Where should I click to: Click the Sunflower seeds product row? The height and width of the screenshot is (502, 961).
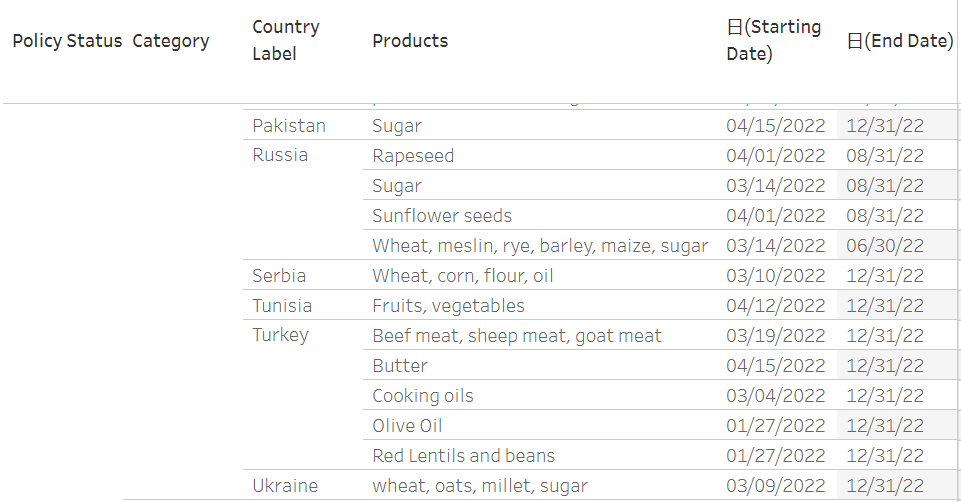point(442,216)
